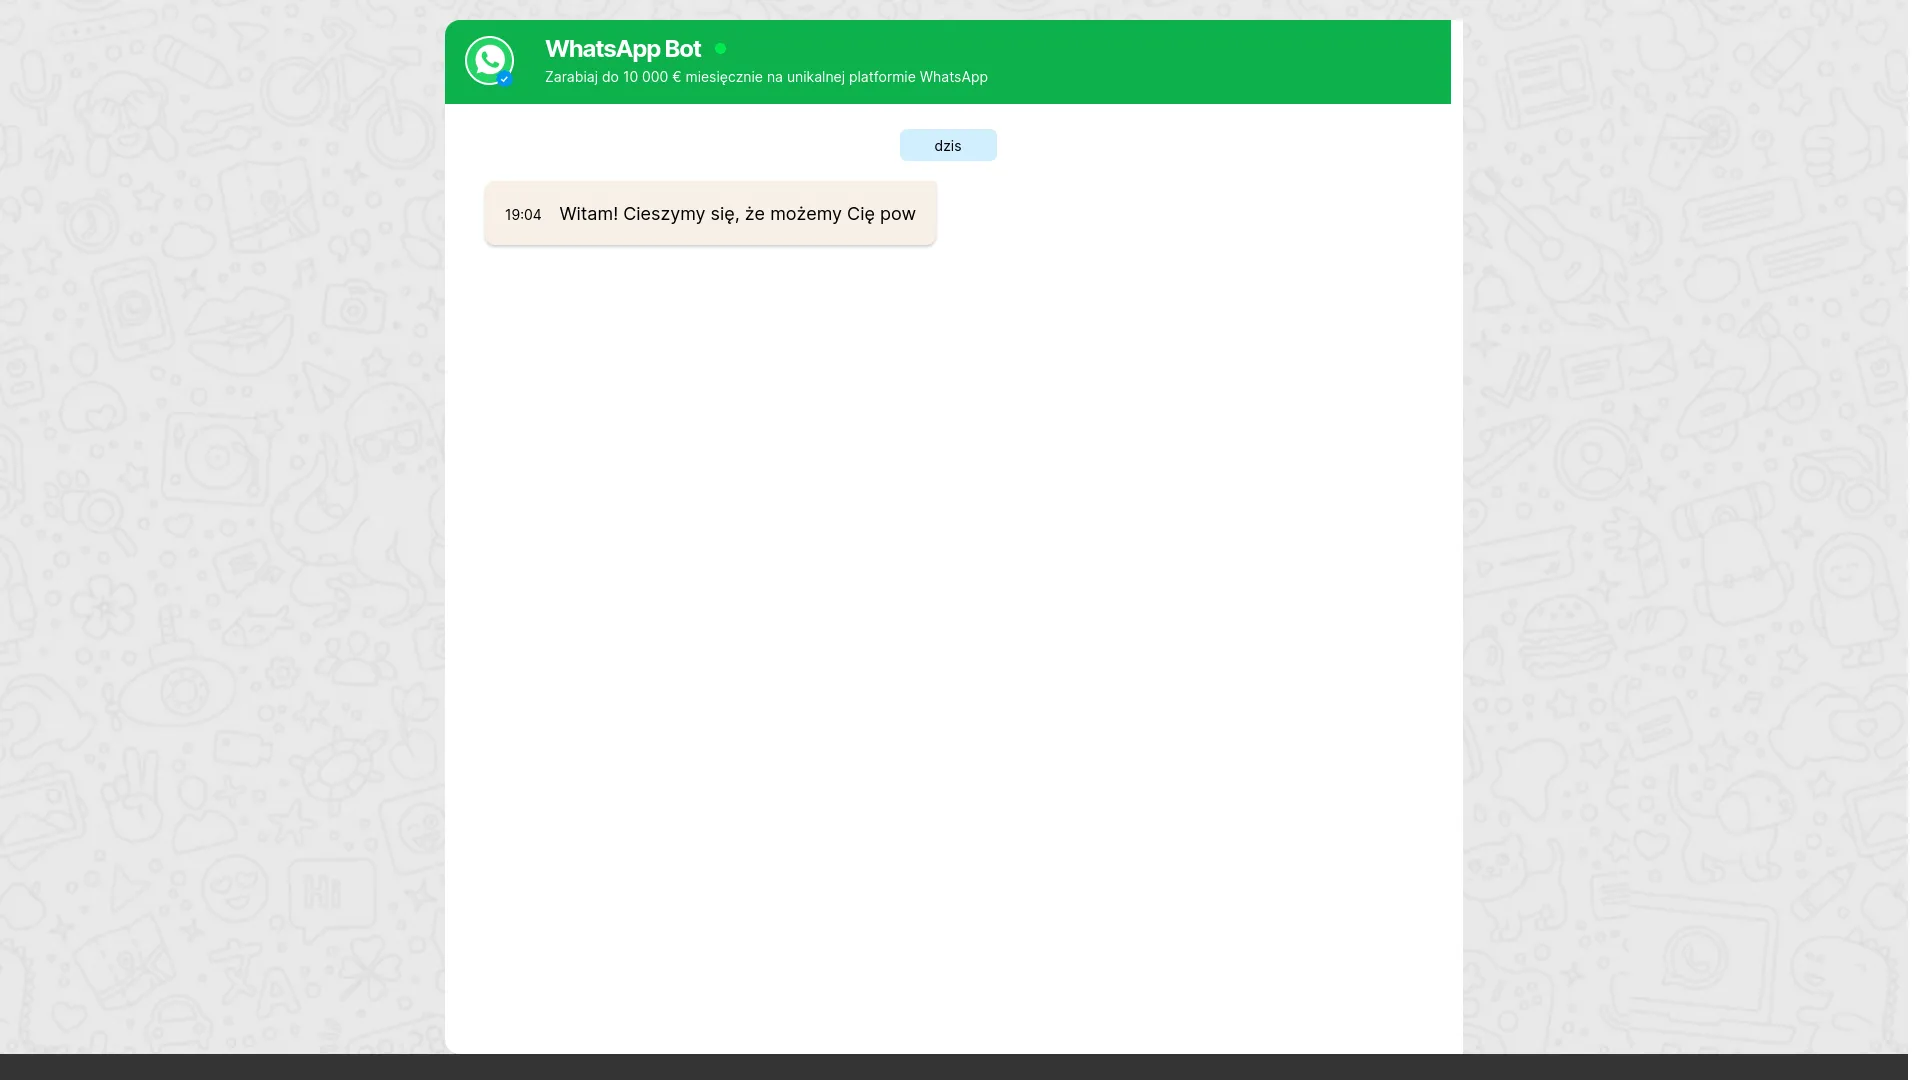Open the message starting with 'Witam! Cieszymy się'

point(711,213)
